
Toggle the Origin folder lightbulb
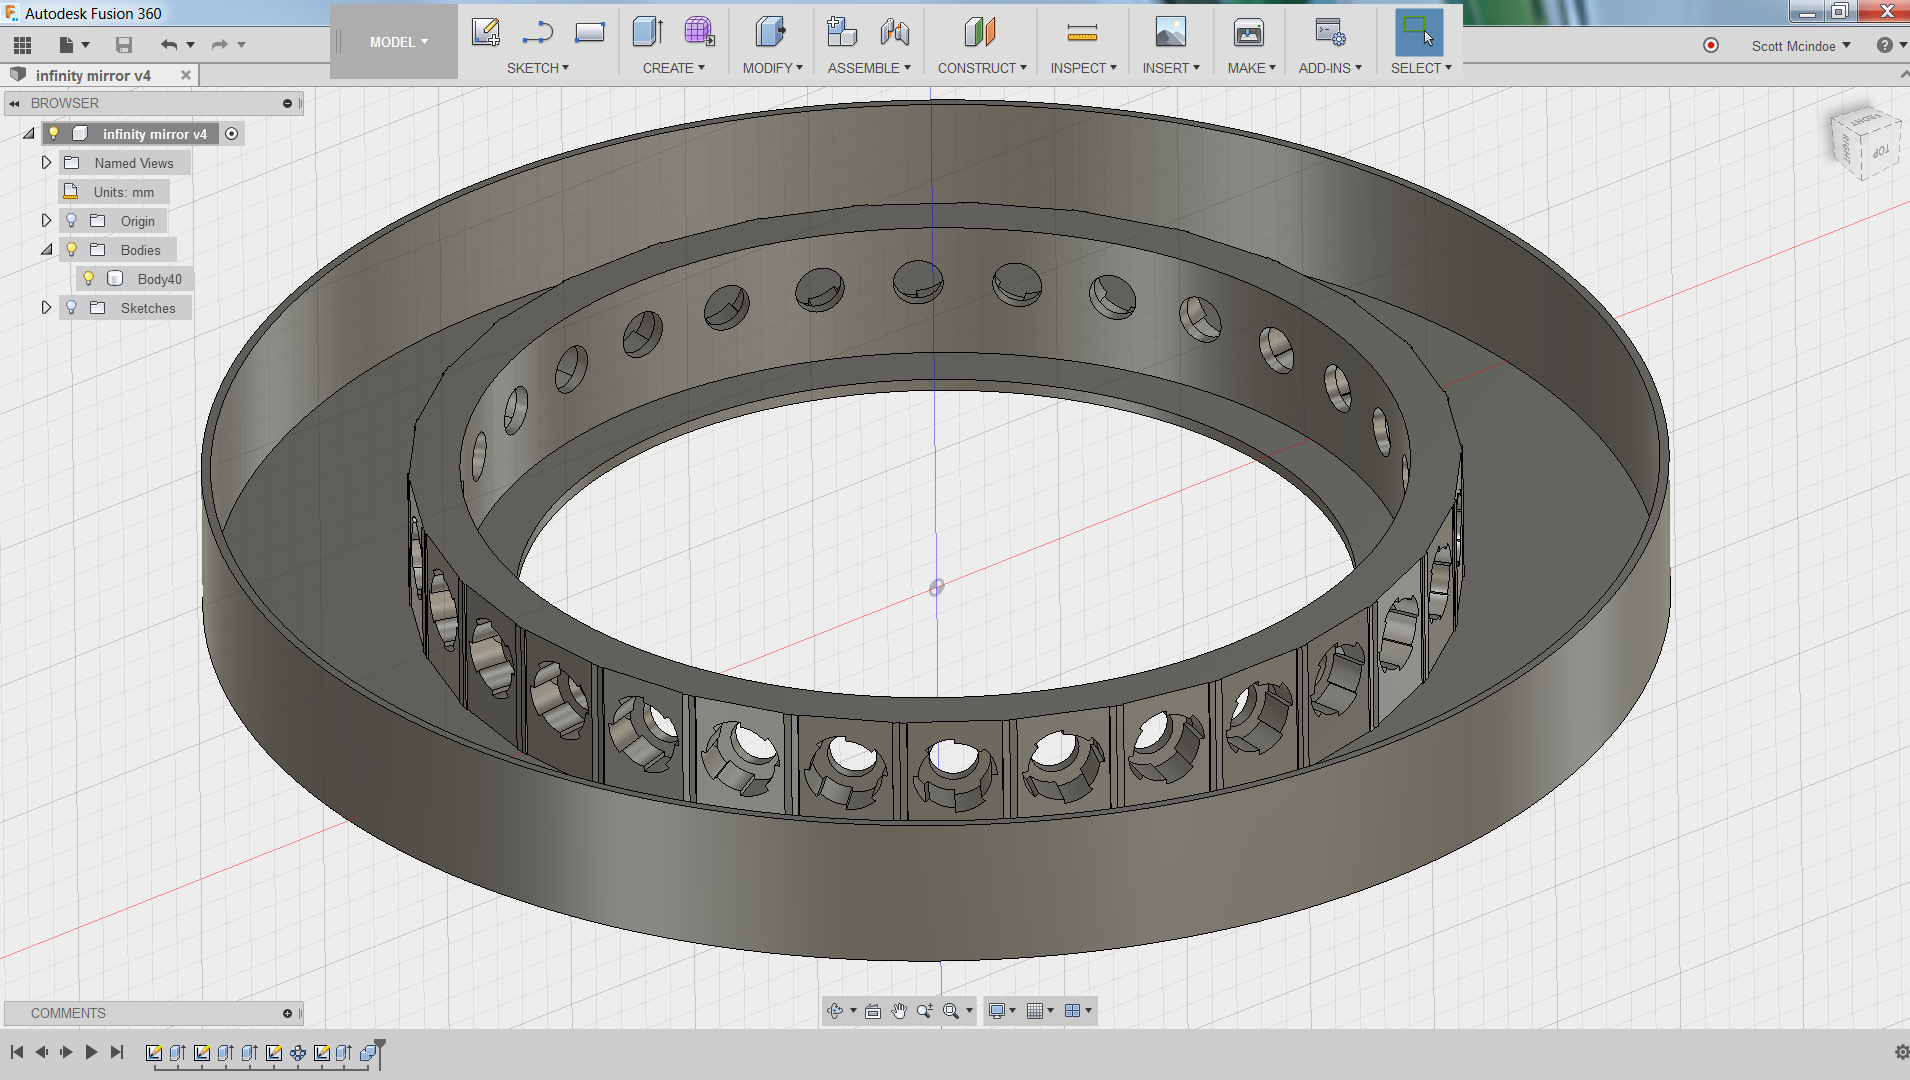(71, 221)
